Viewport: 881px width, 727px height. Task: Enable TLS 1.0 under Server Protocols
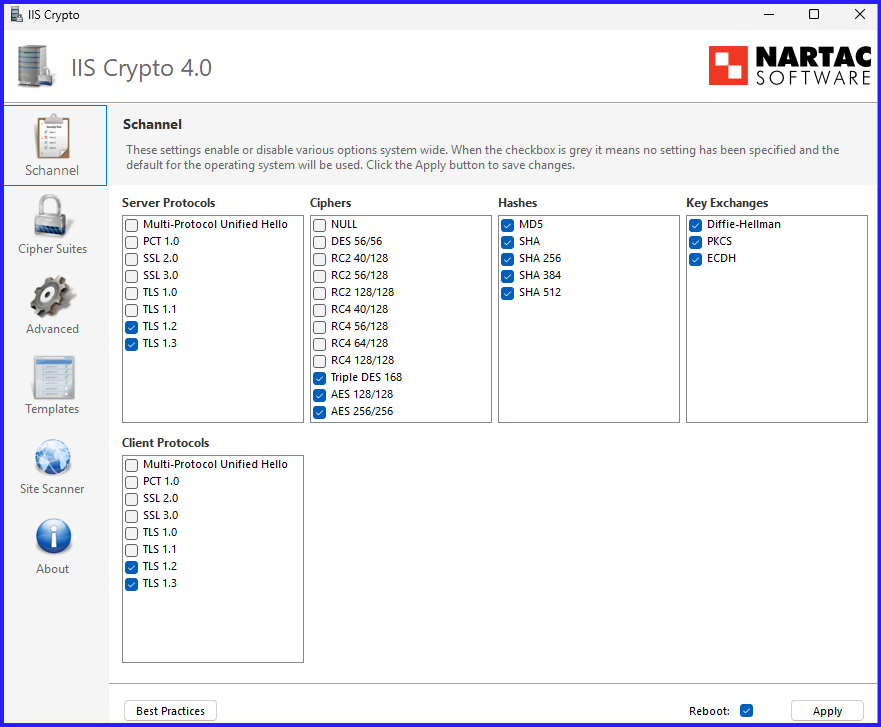point(132,293)
